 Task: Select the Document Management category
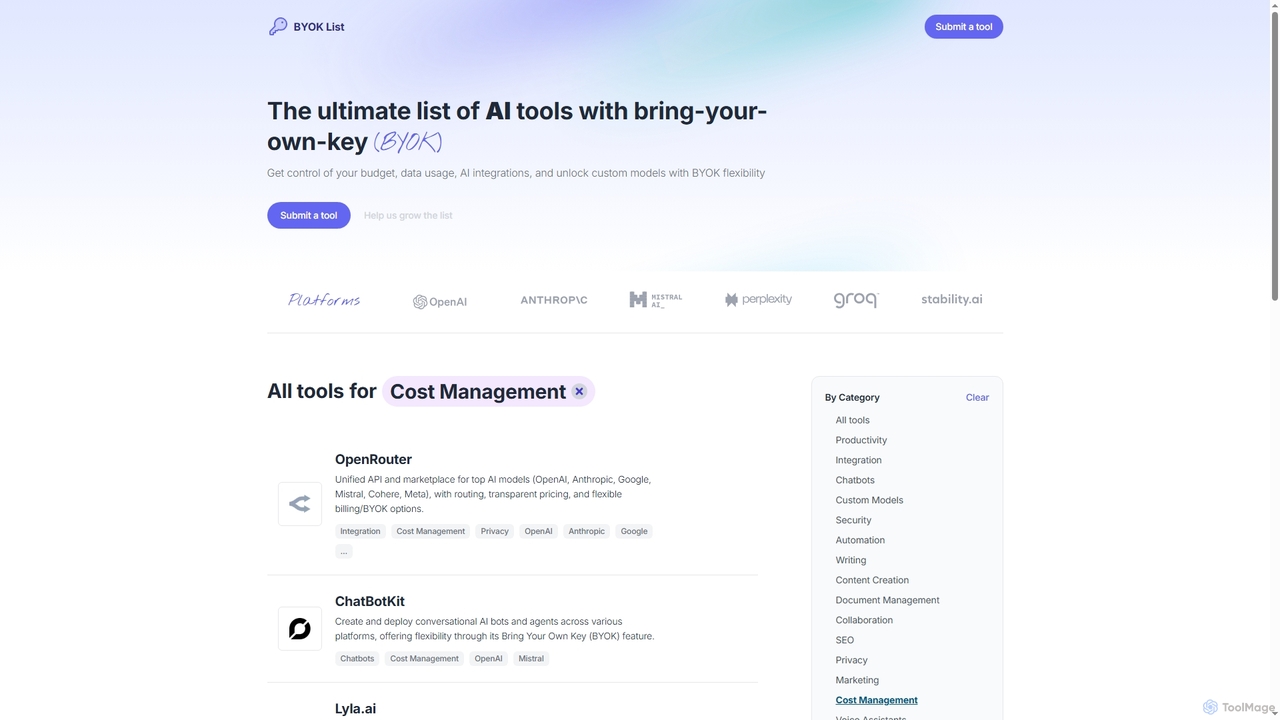(888, 600)
